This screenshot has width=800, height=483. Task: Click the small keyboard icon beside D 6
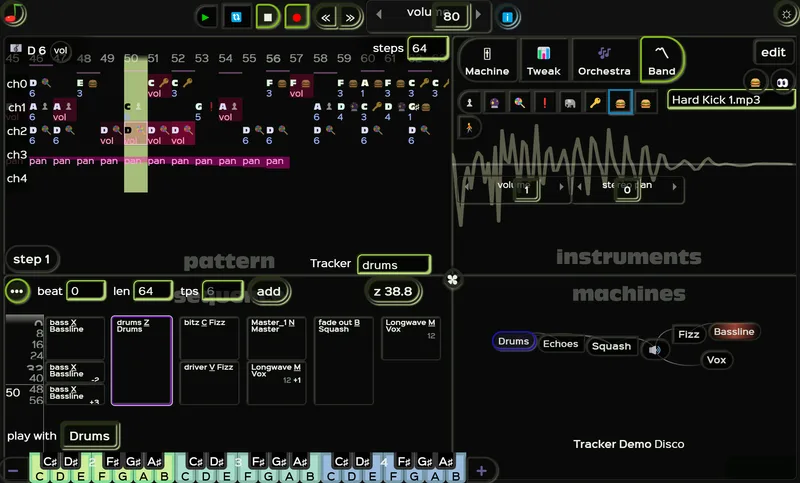point(16,48)
